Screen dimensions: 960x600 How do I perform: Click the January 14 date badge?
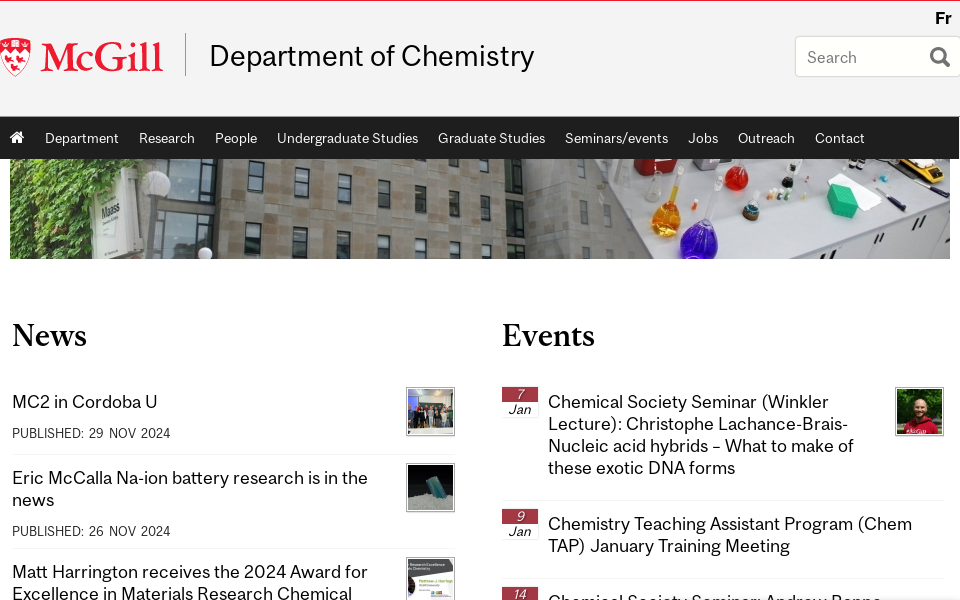(x=519, y=593)
